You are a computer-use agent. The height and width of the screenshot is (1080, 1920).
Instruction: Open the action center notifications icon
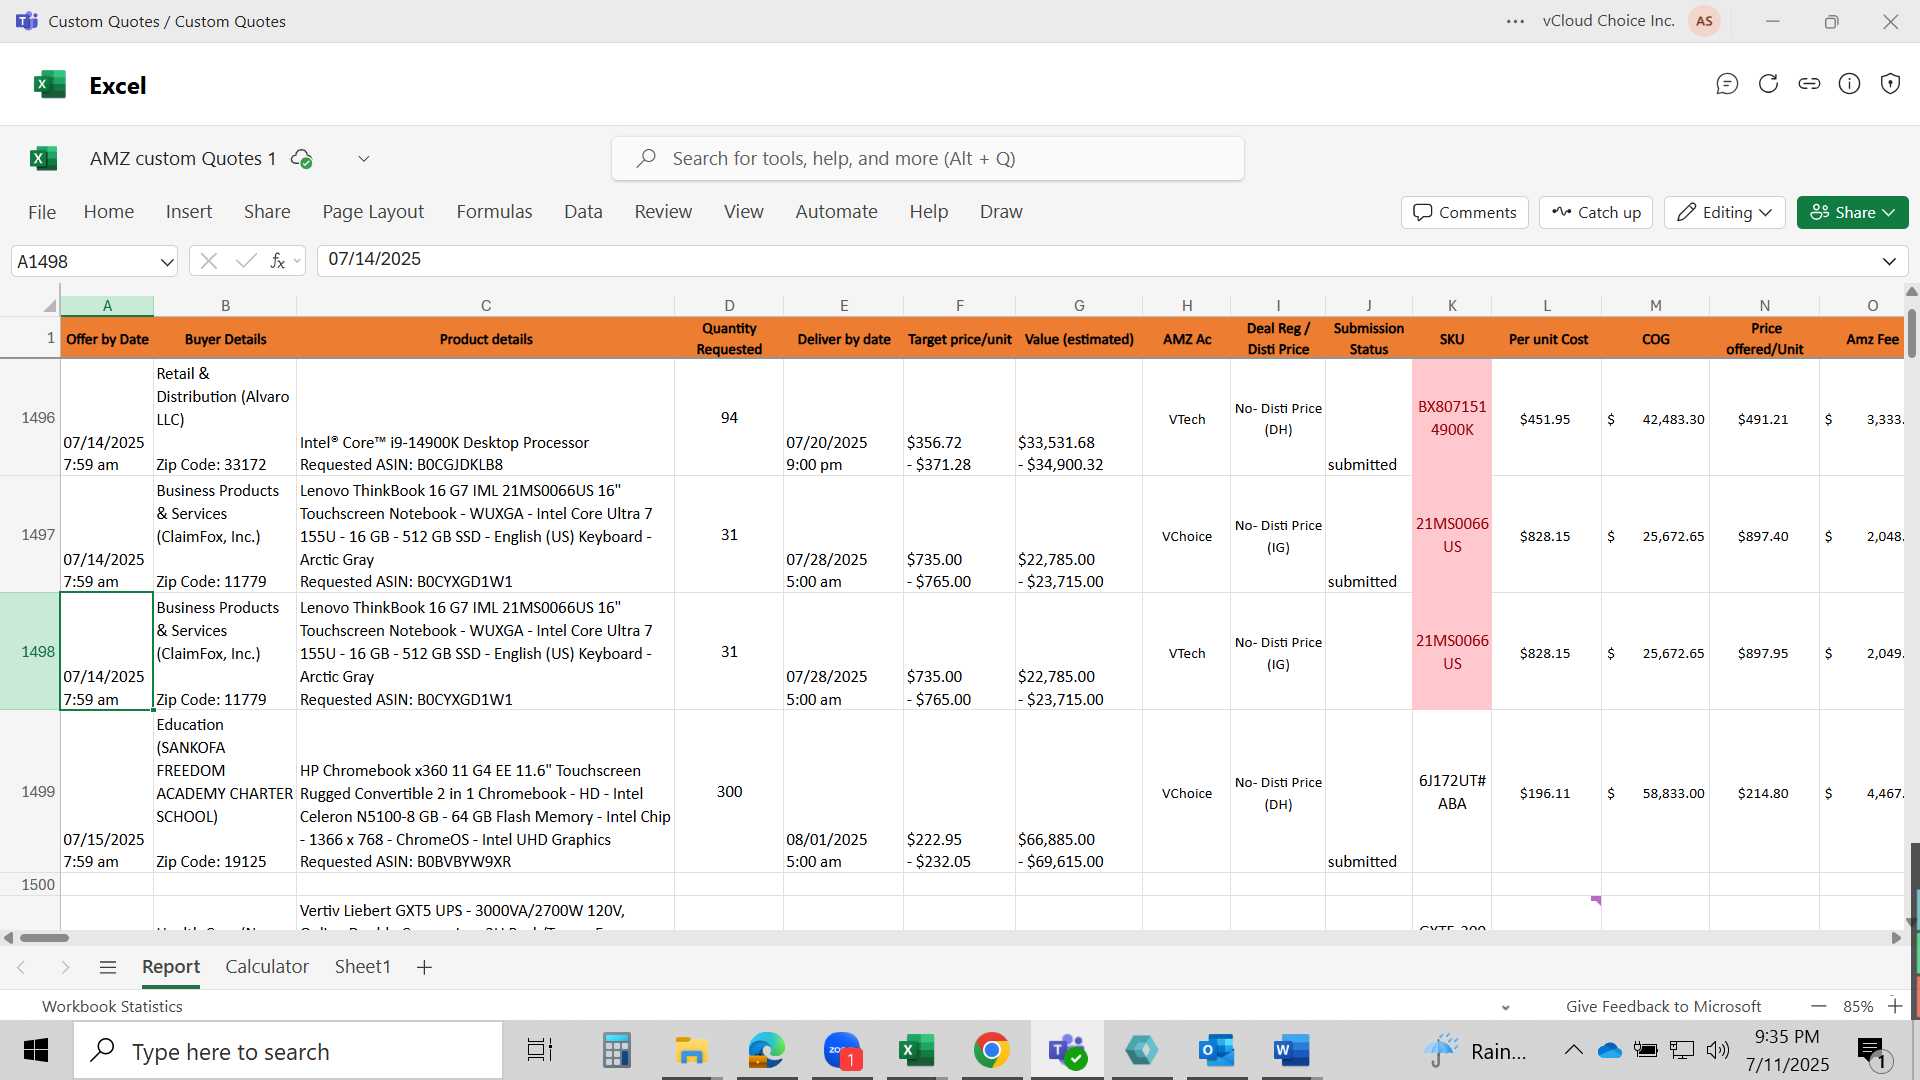point(1870,1051)
